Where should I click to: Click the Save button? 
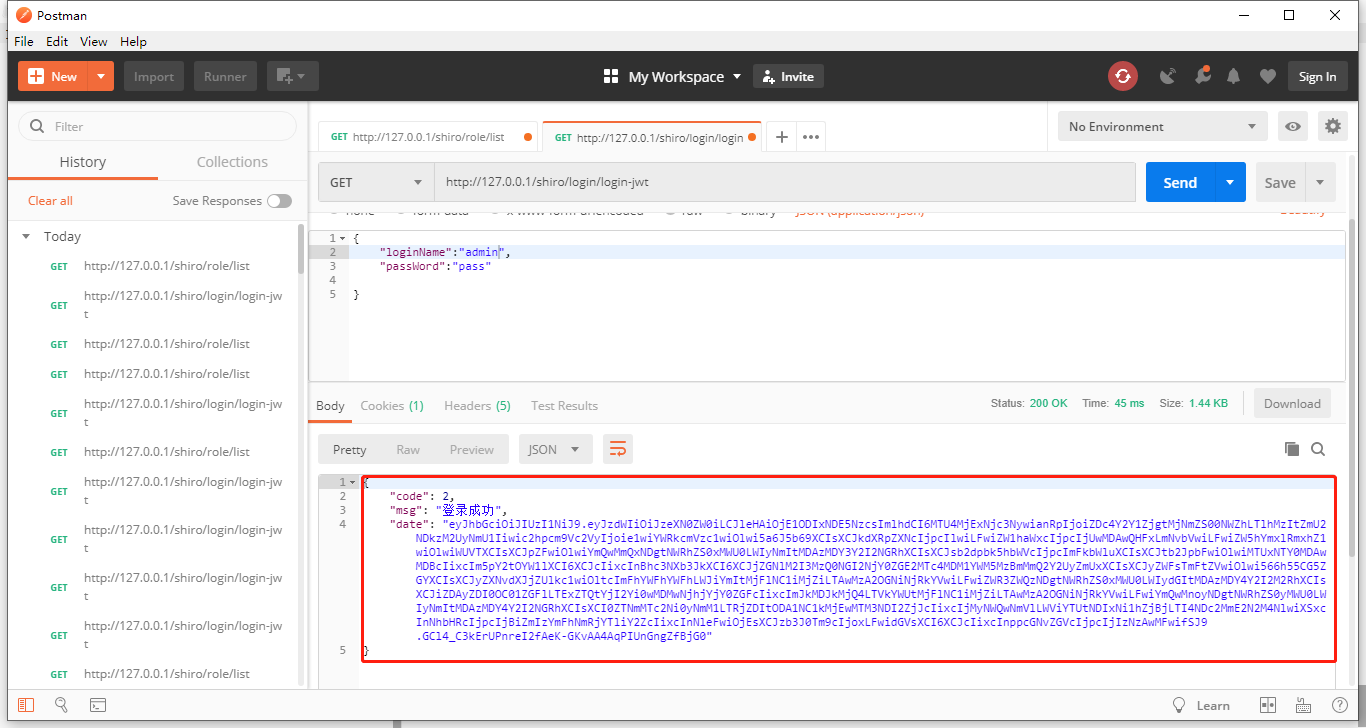point(1280,183)
